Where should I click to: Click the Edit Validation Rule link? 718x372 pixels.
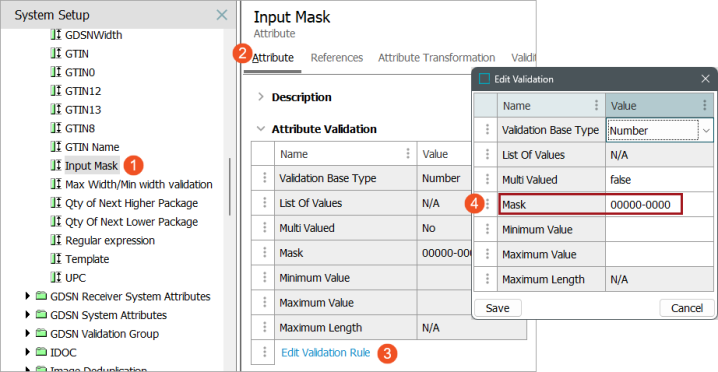326,353
